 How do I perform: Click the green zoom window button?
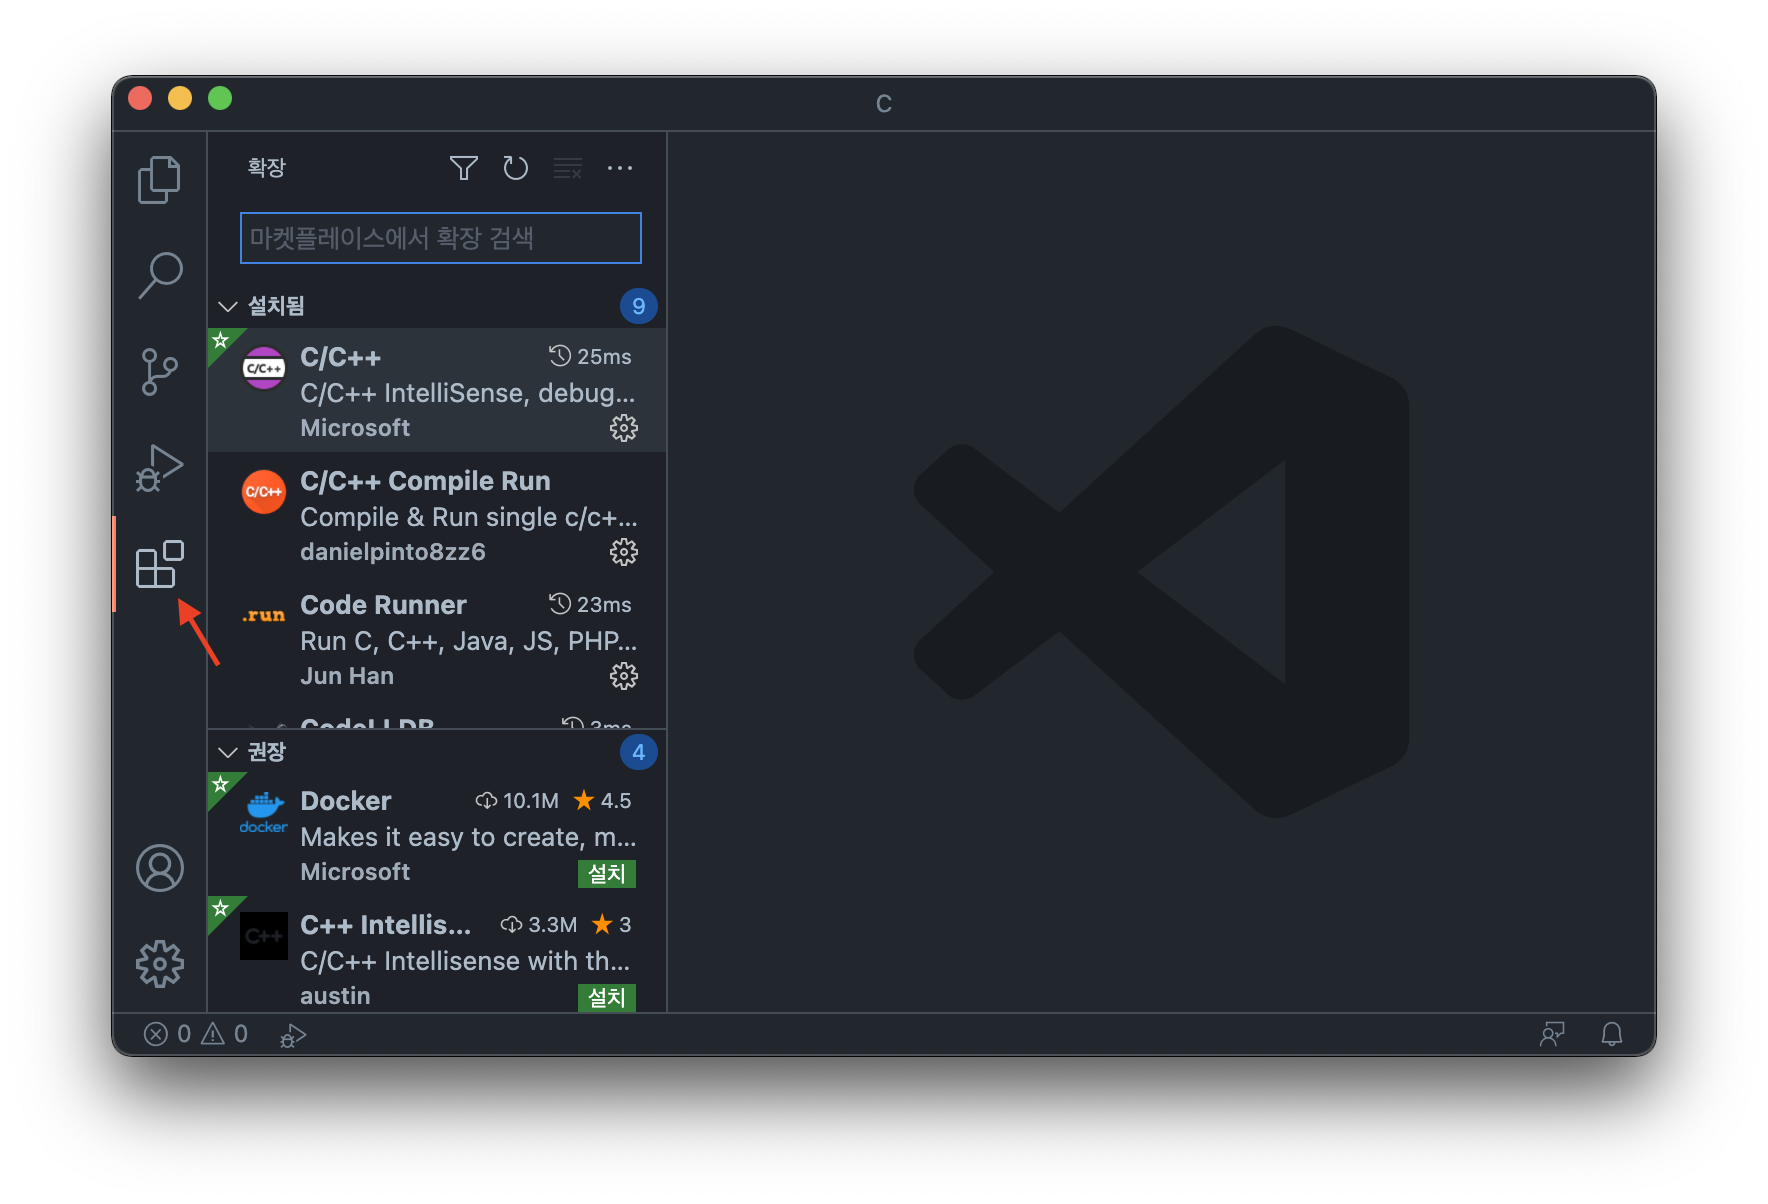(220, 98)
